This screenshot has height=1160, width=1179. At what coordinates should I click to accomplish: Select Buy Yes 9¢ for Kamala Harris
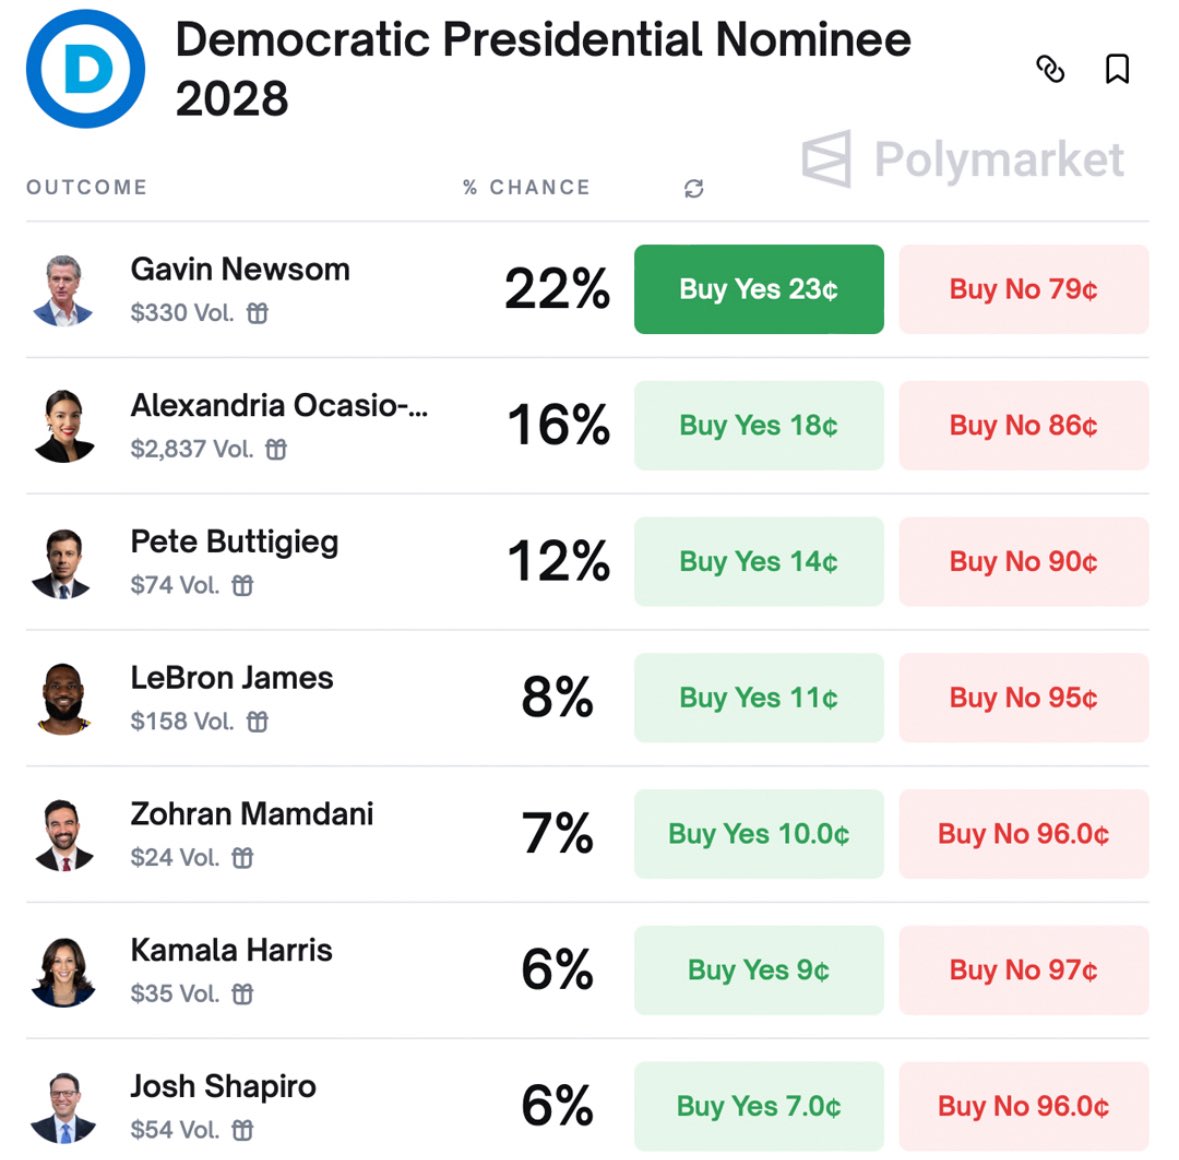[x=759, y=970]
